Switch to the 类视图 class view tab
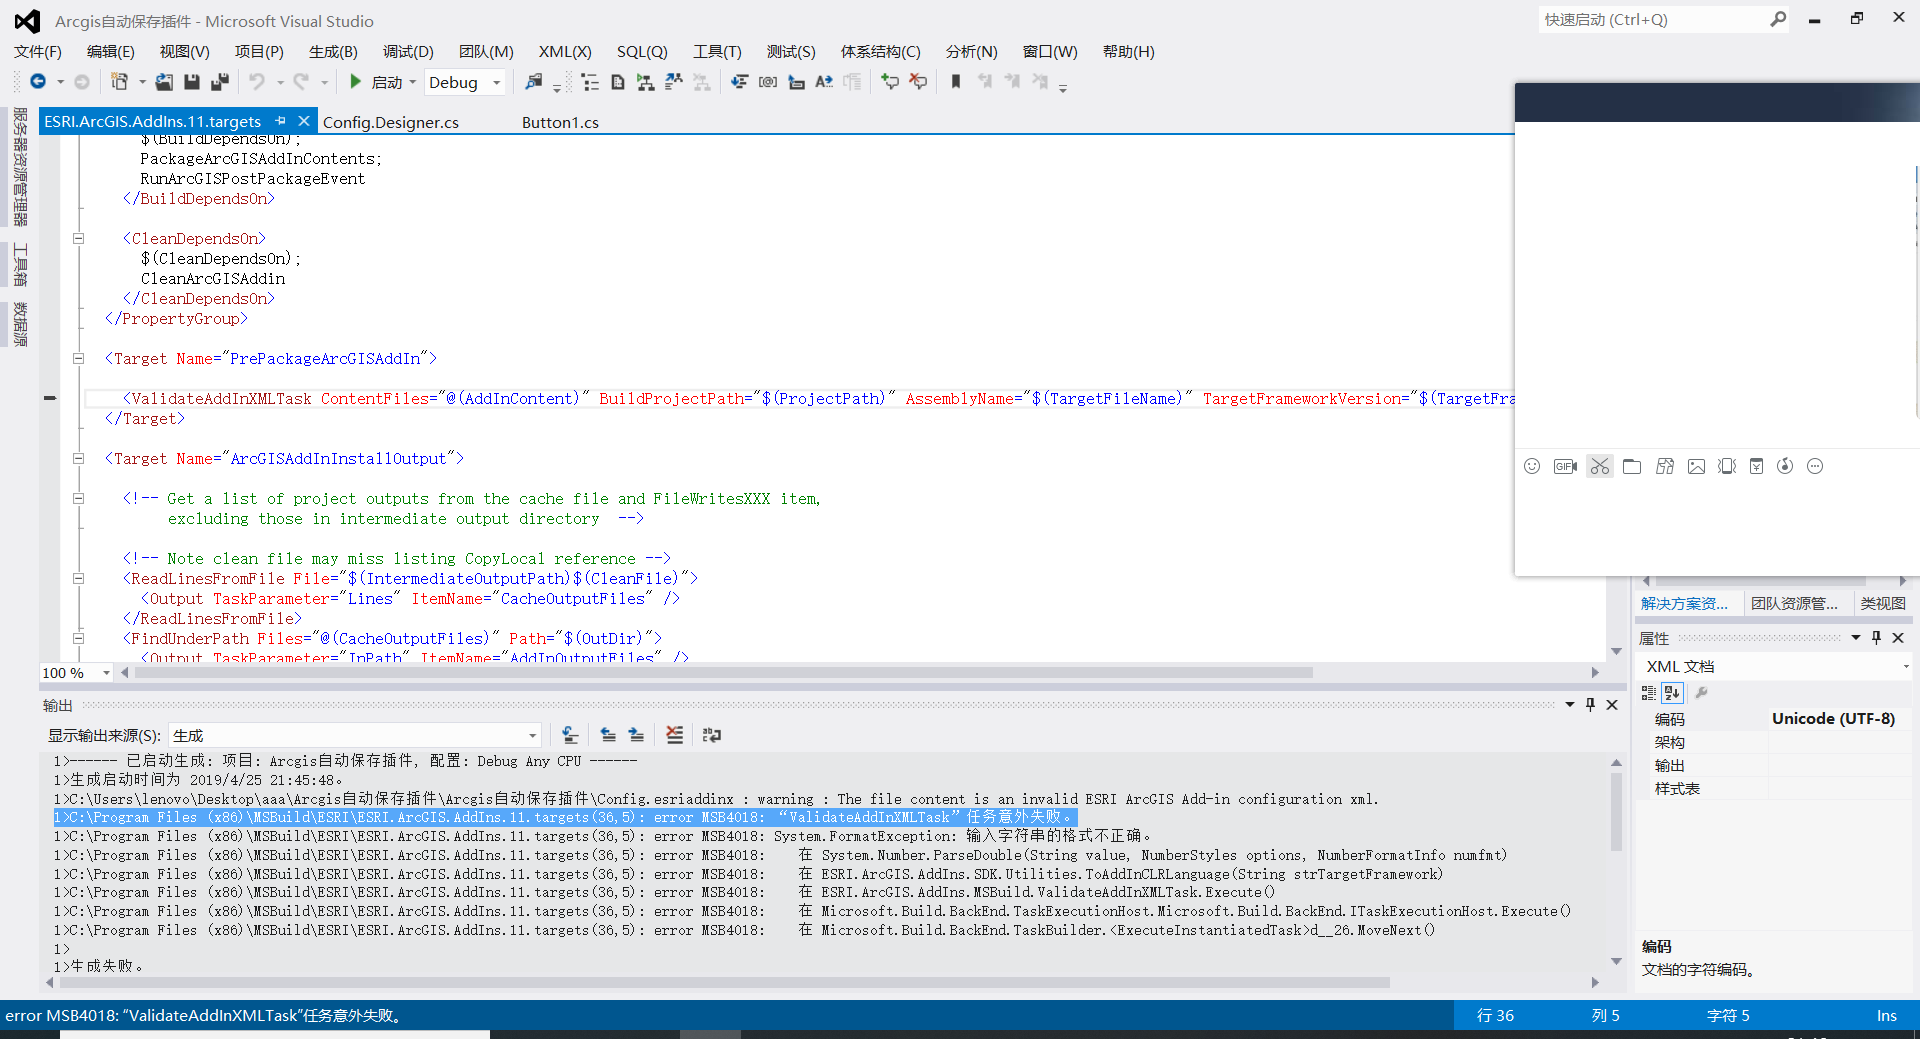 [1882, 604]
